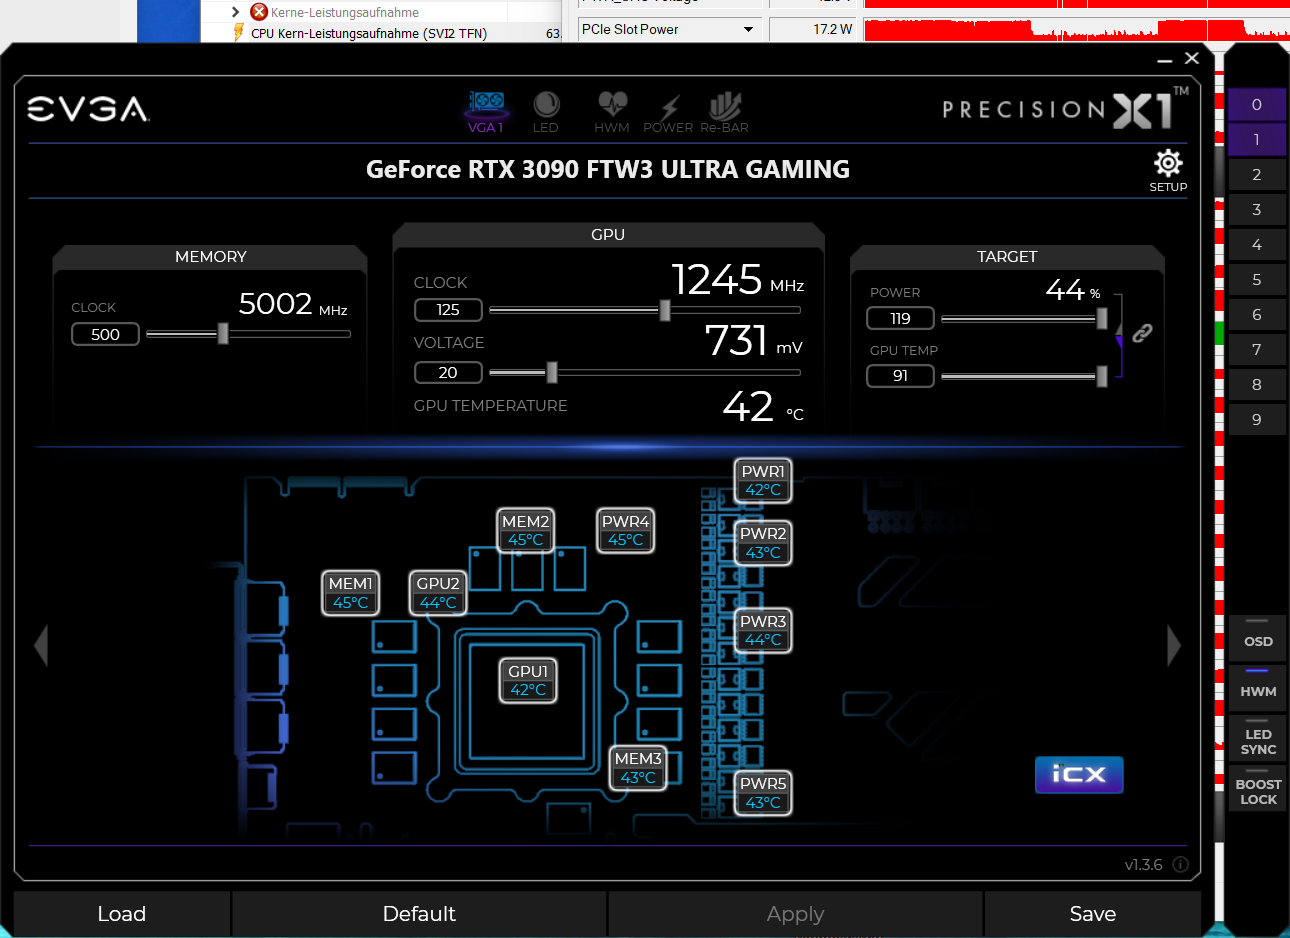Select the MEM3 43°C sensor
The image size is (1290, 938).
click(x=638, y=768)
